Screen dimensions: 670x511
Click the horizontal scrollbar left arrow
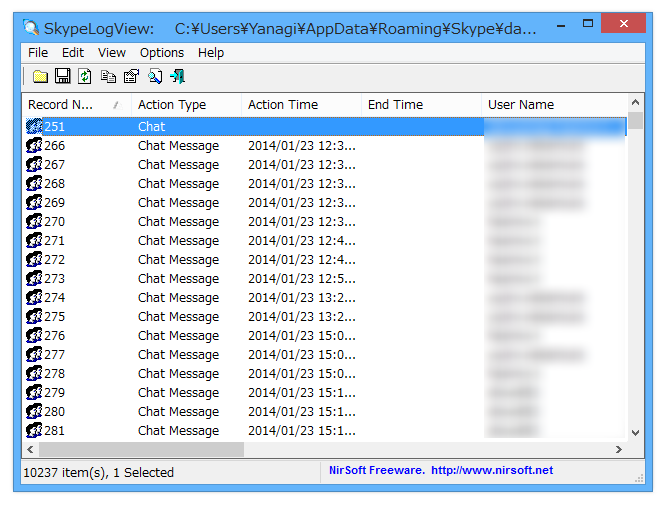[x=30, y=449]
